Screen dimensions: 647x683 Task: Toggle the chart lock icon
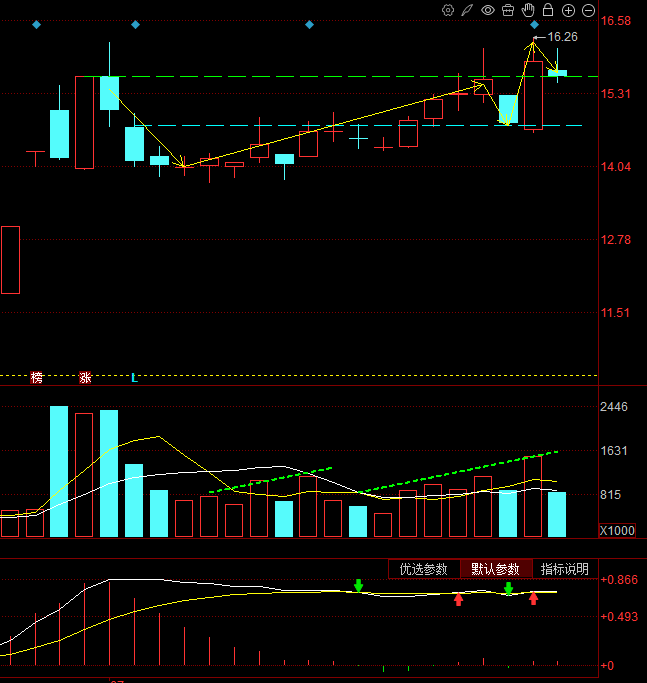click(548, 10)
